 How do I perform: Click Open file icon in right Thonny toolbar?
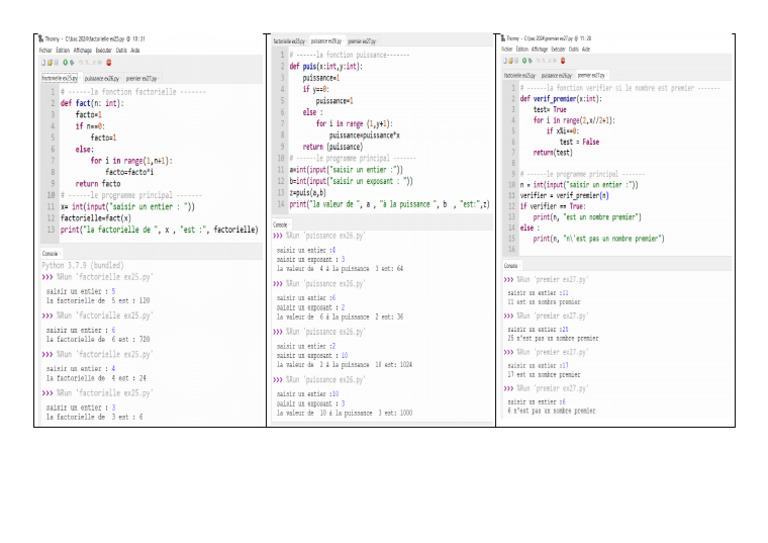510,60
